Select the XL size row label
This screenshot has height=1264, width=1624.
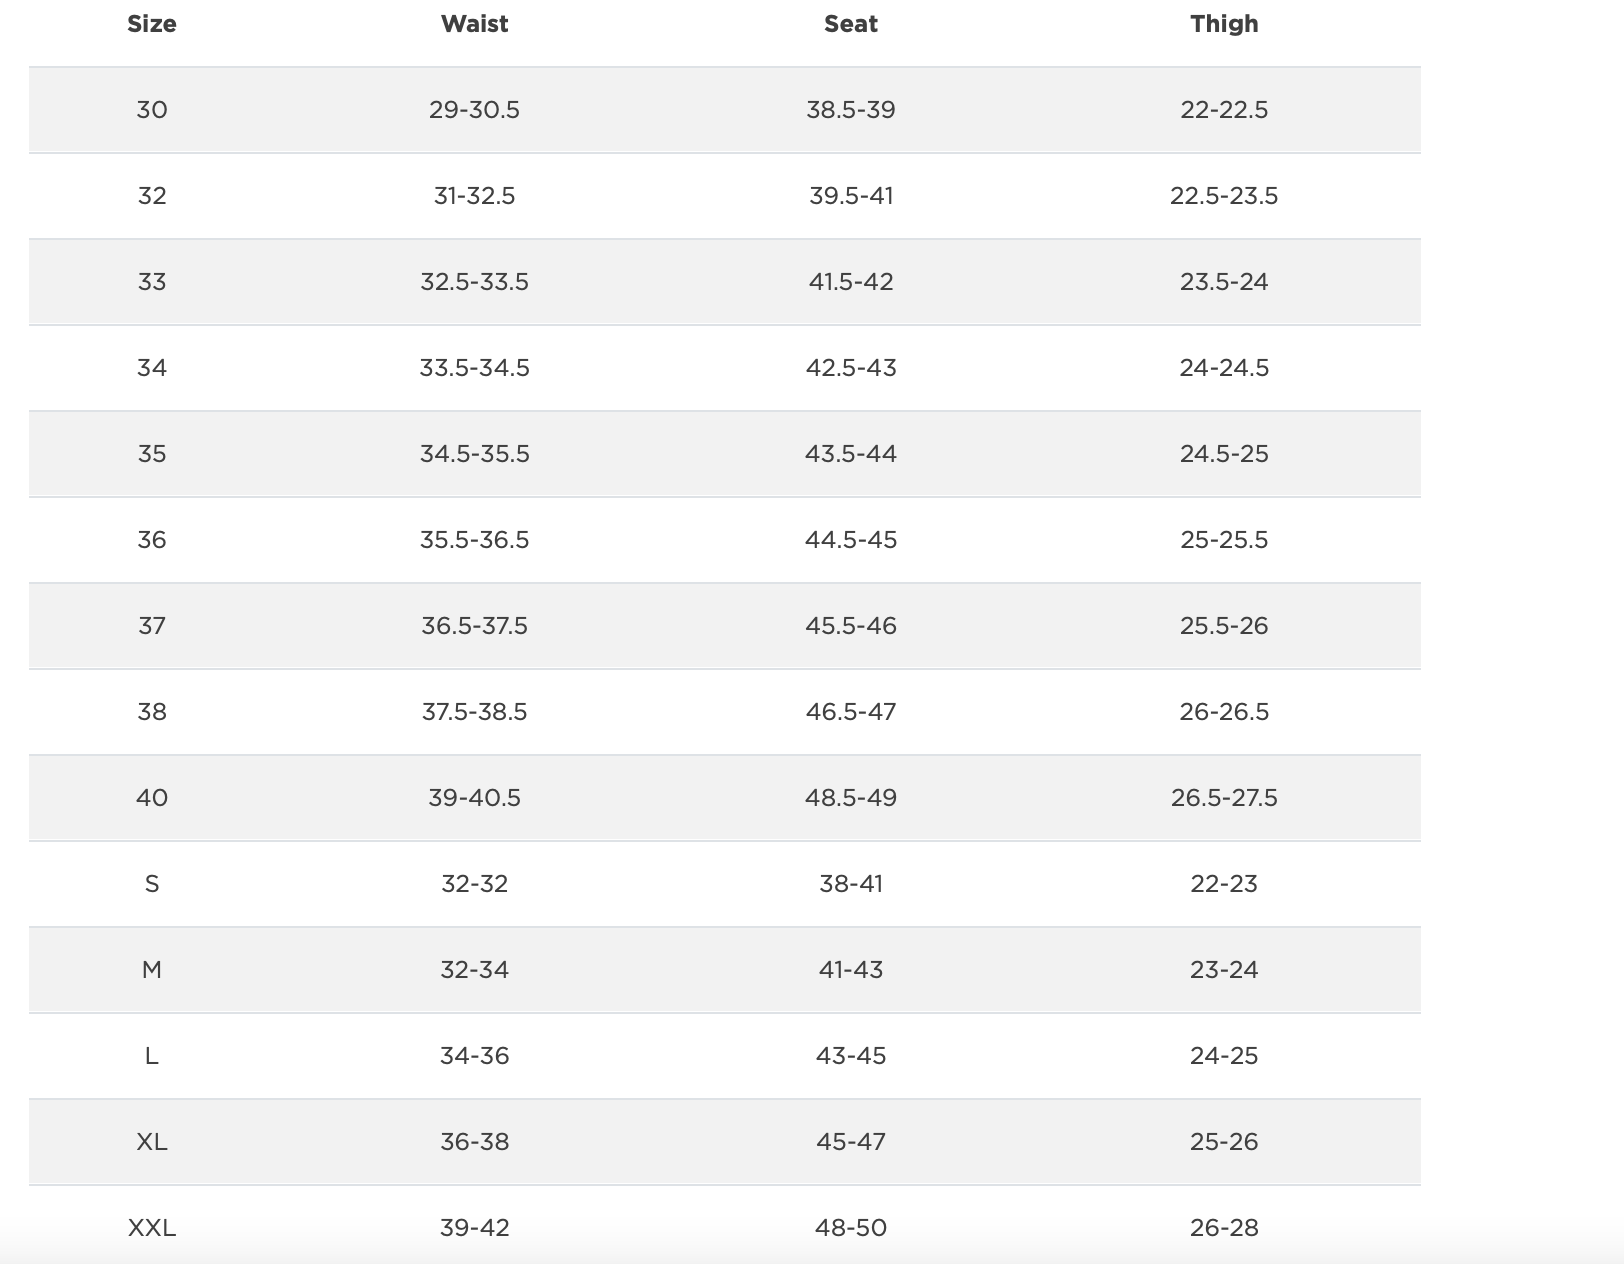pyautogui.click(x=152, y=1142)
